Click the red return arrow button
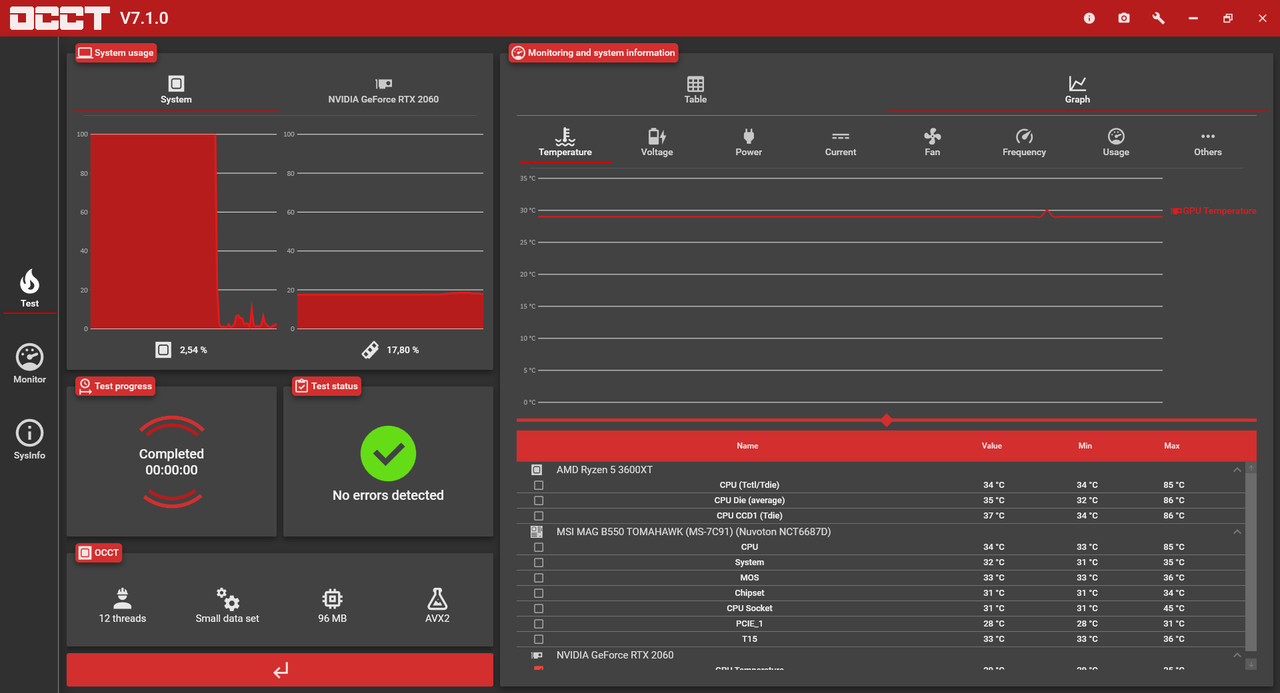Screen dimensions: 1280x693 point(280,670)
